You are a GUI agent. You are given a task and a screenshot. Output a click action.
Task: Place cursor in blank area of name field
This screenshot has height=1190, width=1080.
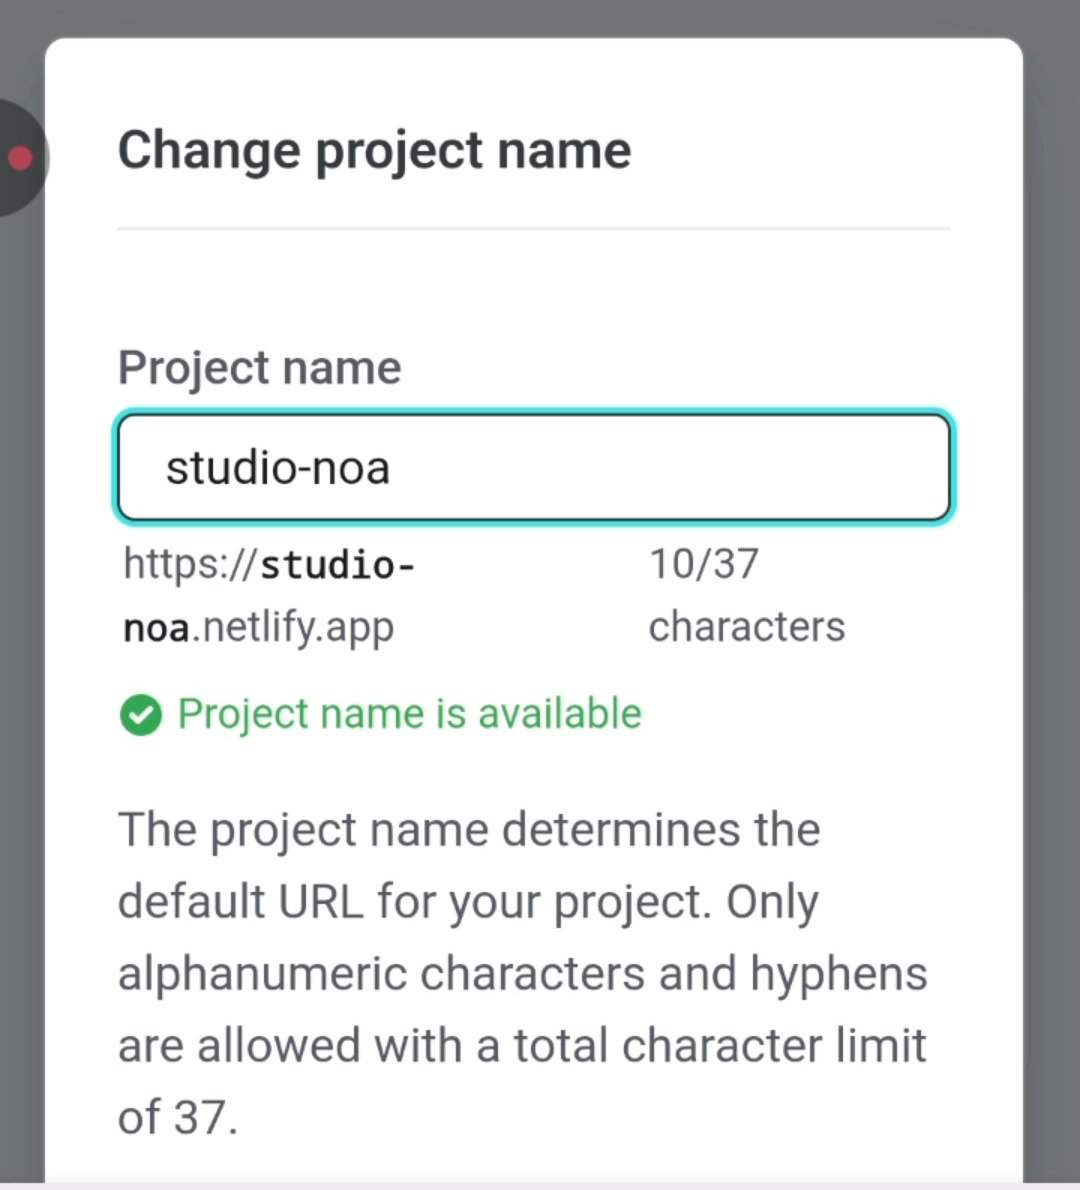(x=668, y=468)
